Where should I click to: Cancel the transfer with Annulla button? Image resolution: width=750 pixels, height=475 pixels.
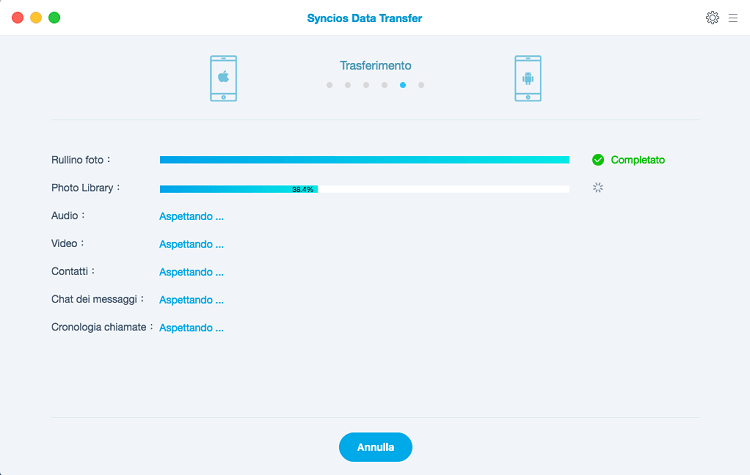coord(375,447)
